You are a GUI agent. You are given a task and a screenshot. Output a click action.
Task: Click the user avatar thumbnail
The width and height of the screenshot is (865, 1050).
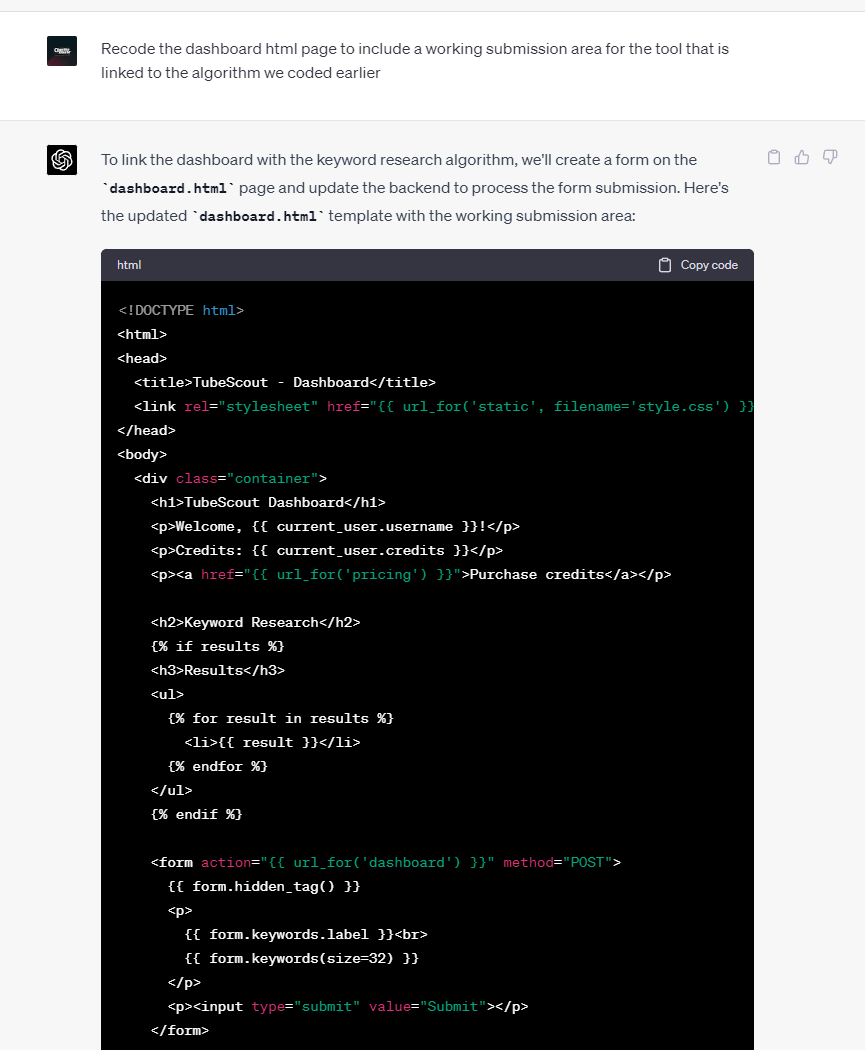point(62,51)
